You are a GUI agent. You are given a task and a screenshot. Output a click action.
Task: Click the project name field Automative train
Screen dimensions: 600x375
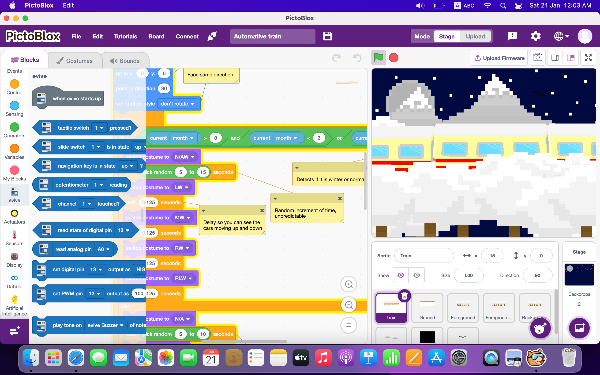(272, 36)
